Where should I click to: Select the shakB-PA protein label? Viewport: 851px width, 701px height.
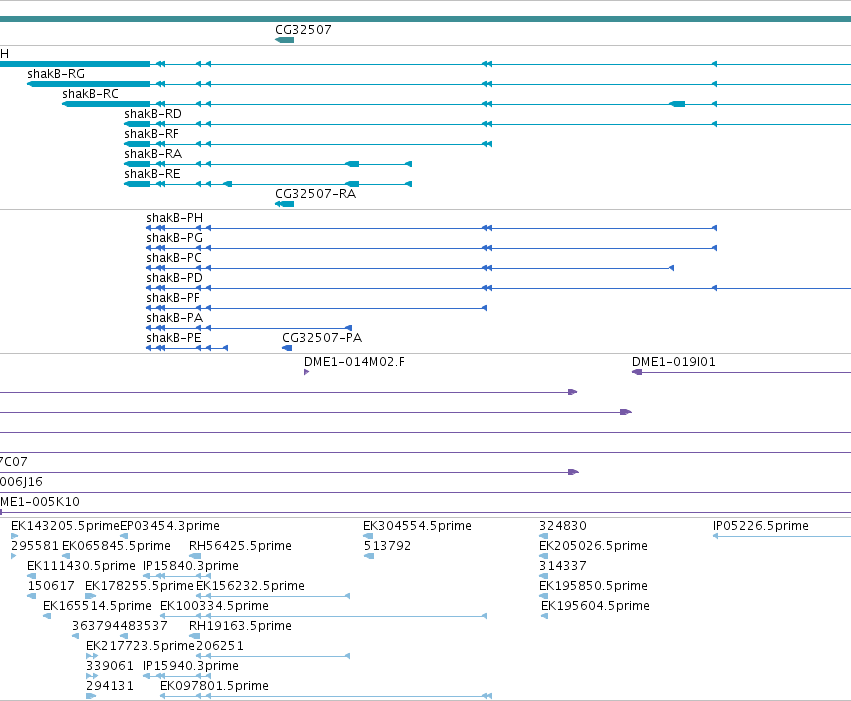pyautogui.click(x=174, y=318)
